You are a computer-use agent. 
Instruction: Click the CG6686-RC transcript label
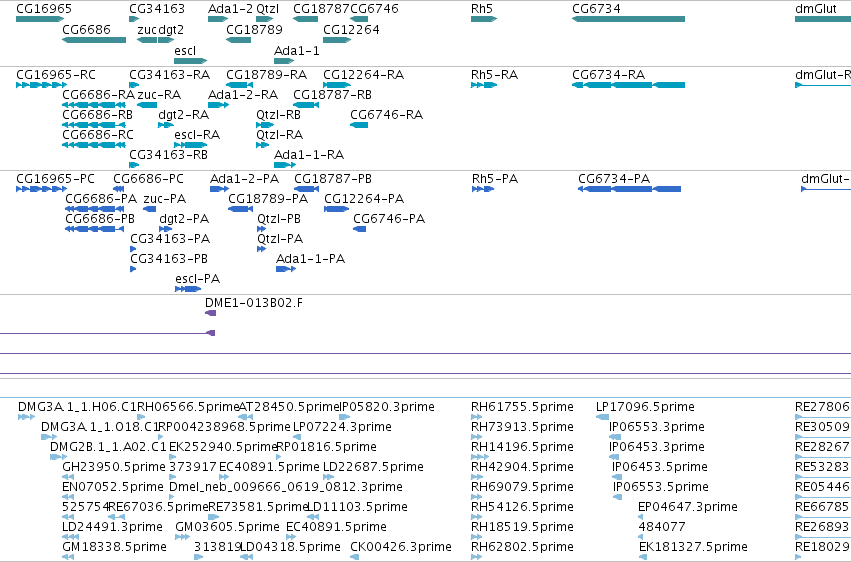tap(98, 135)
